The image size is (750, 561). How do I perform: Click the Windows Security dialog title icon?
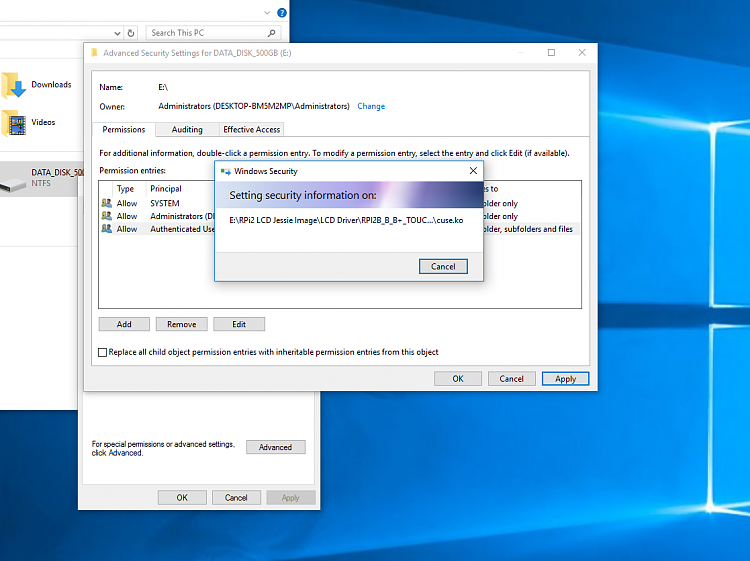226,171
